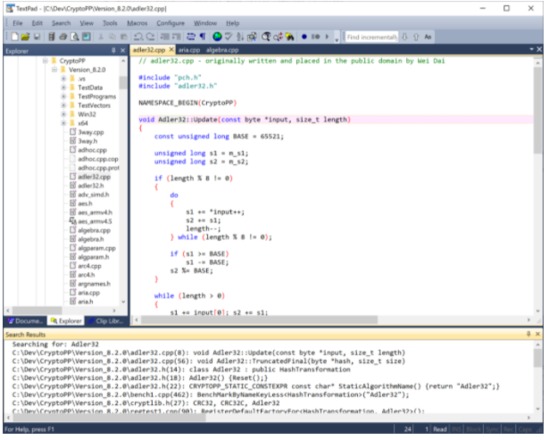
Task: Pin the Search Results panel
Action: coord(529,334)
